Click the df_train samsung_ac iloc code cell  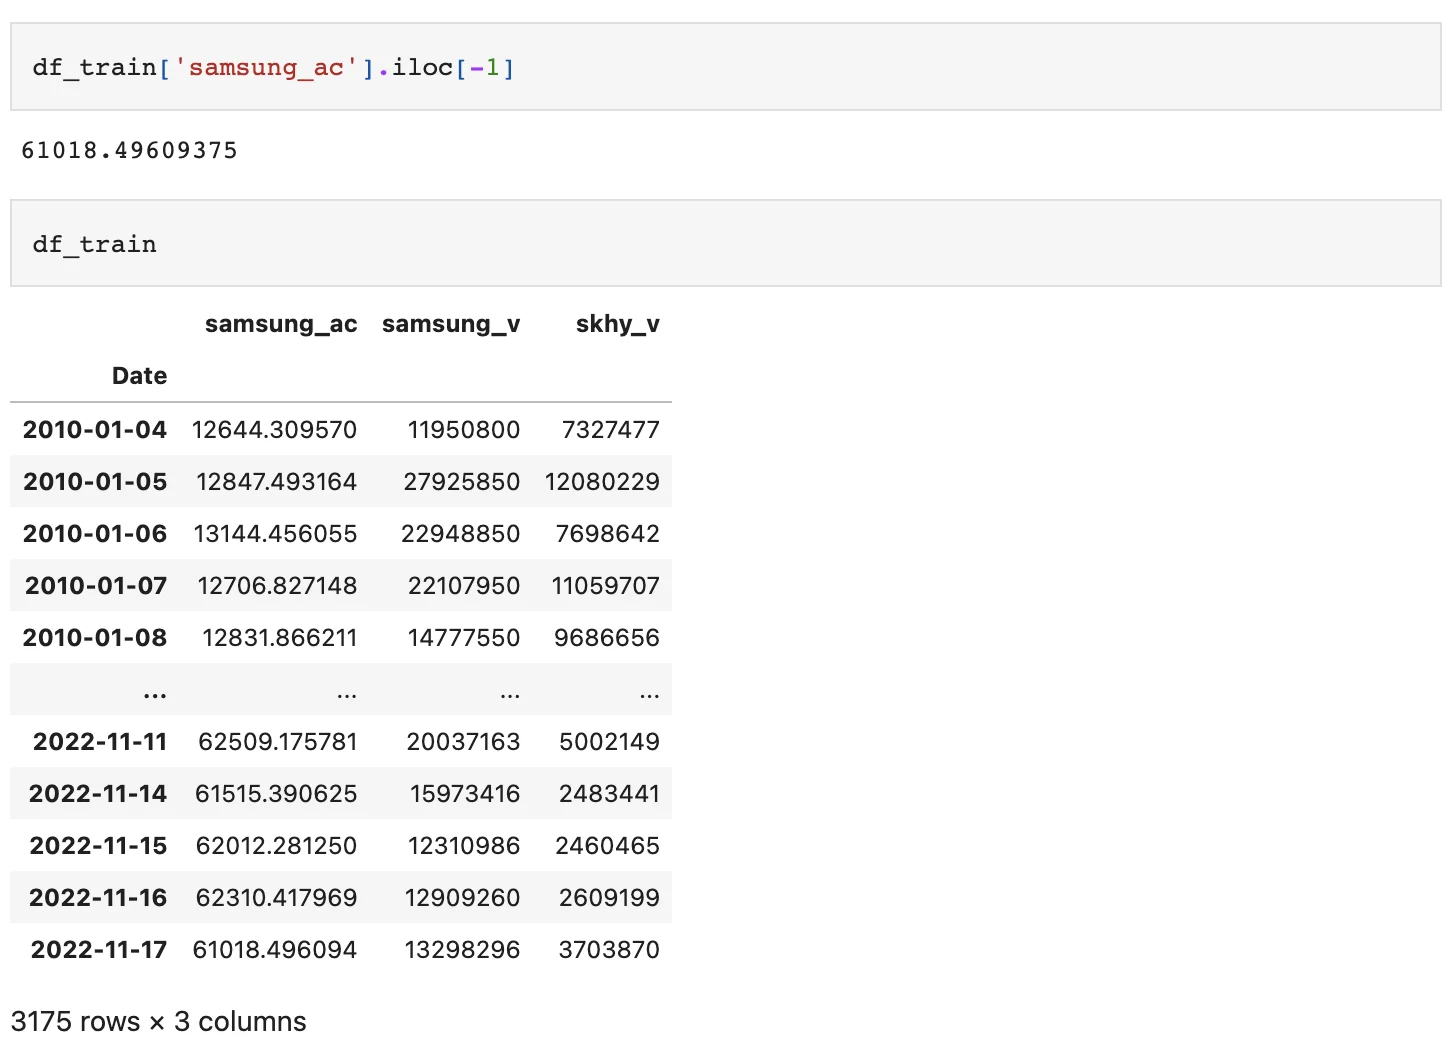tap(272, 68)
